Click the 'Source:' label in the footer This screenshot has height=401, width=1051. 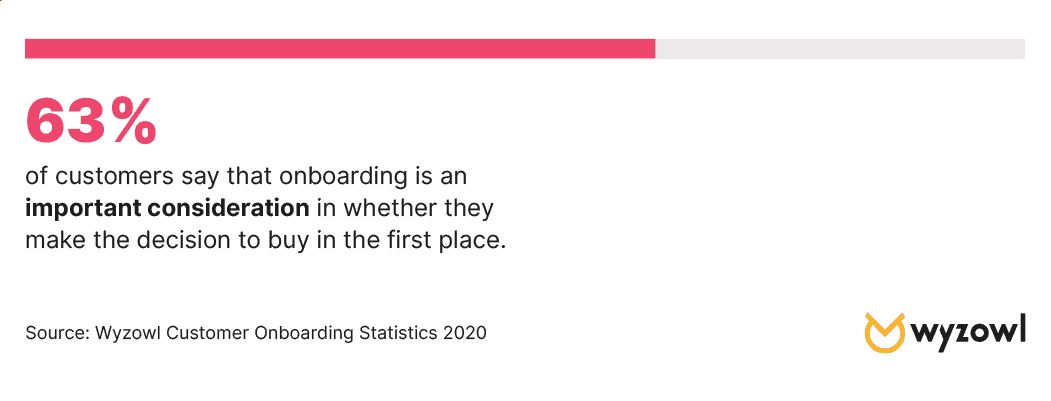57,333
